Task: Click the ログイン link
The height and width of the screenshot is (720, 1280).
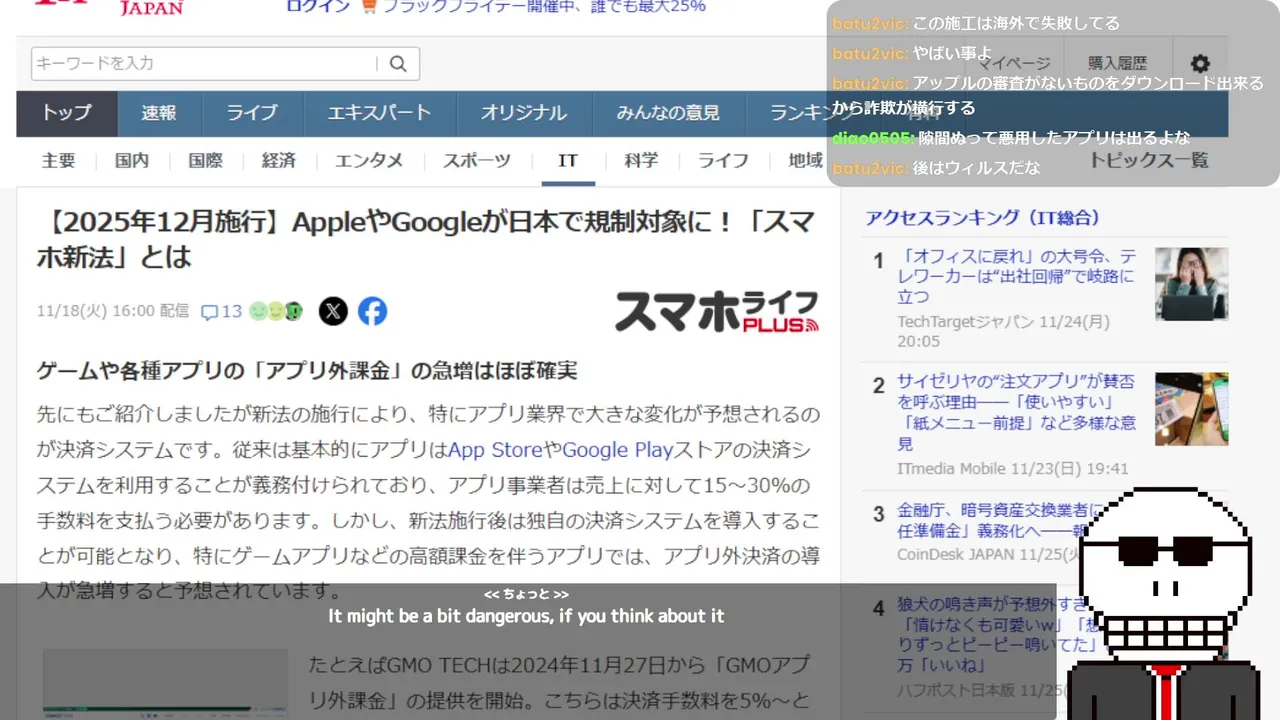Action: coord(318,6)
